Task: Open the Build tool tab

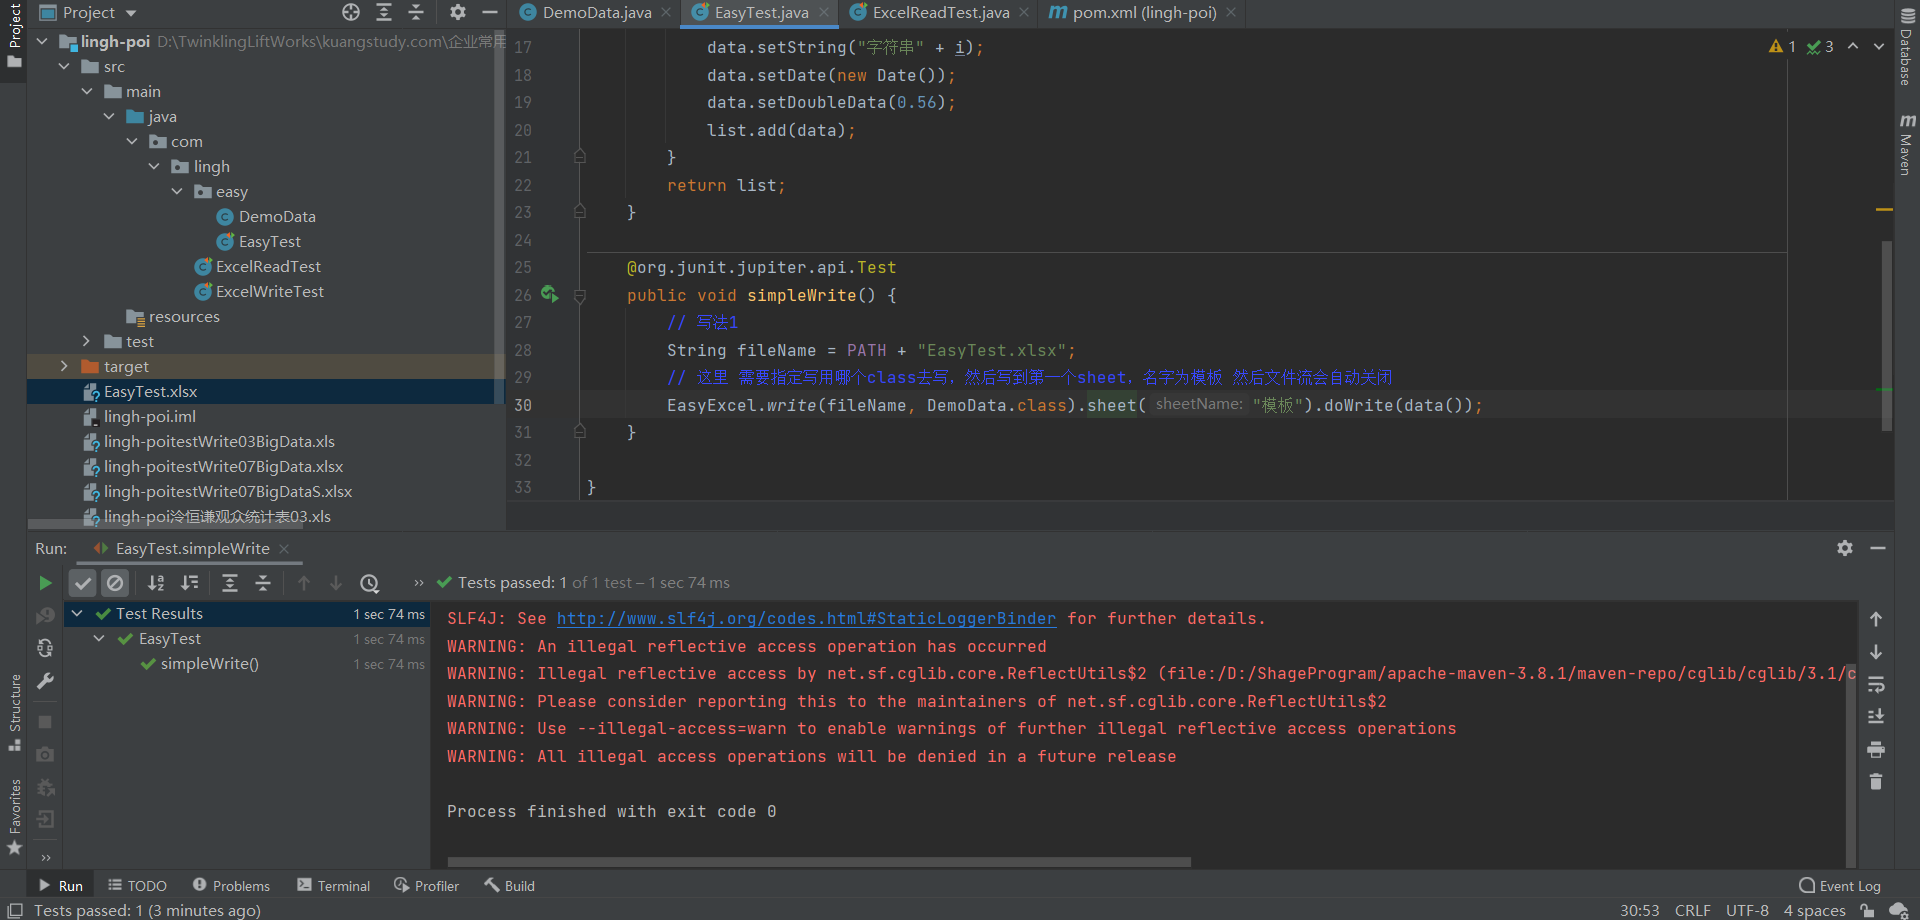Action: point(509,886)
